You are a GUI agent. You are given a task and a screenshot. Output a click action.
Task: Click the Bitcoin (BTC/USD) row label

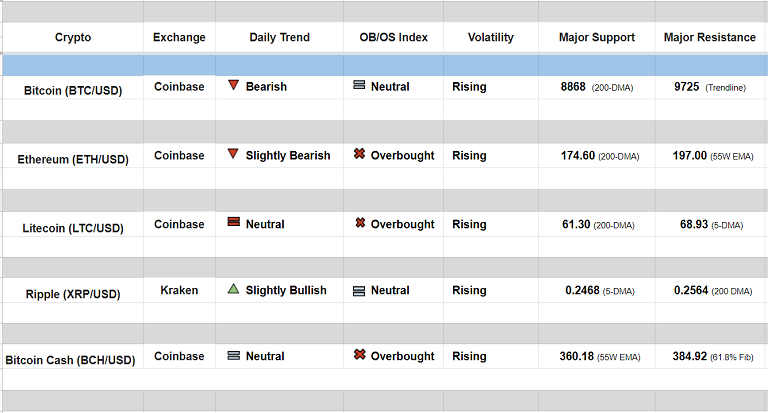click(x=73, y=90)
